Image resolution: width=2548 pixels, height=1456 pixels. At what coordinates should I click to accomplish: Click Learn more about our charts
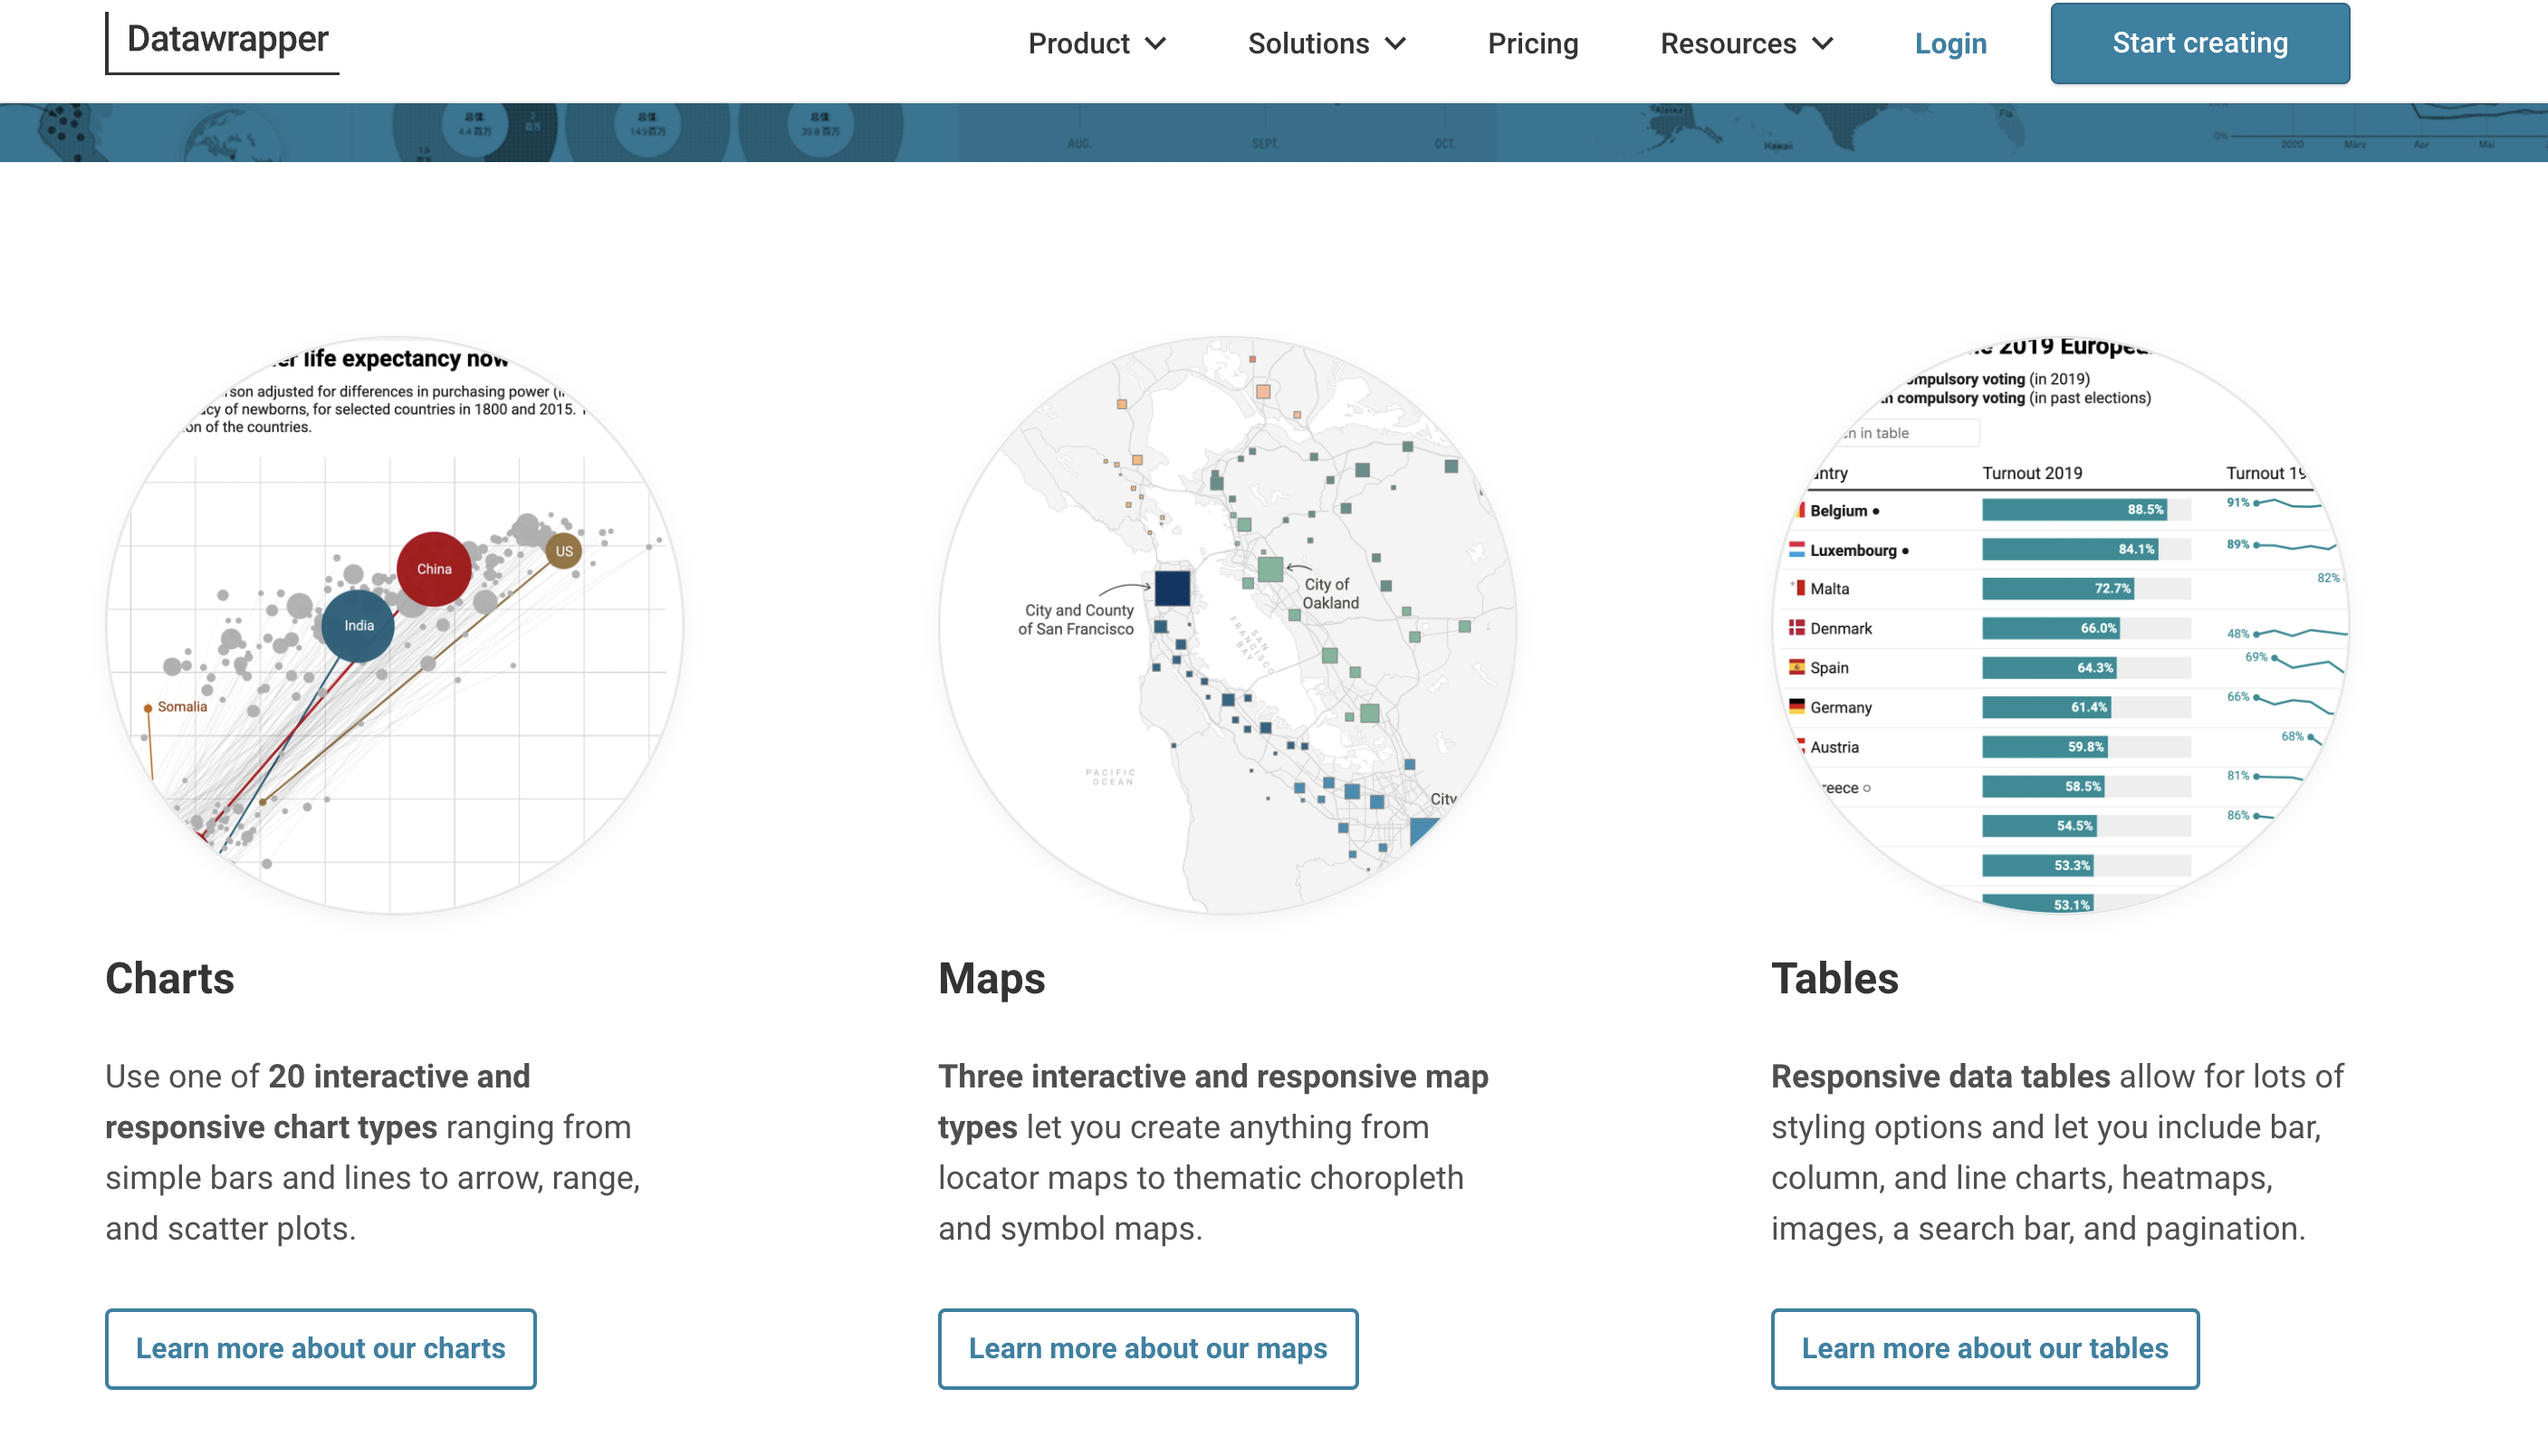coord(320,1348)
